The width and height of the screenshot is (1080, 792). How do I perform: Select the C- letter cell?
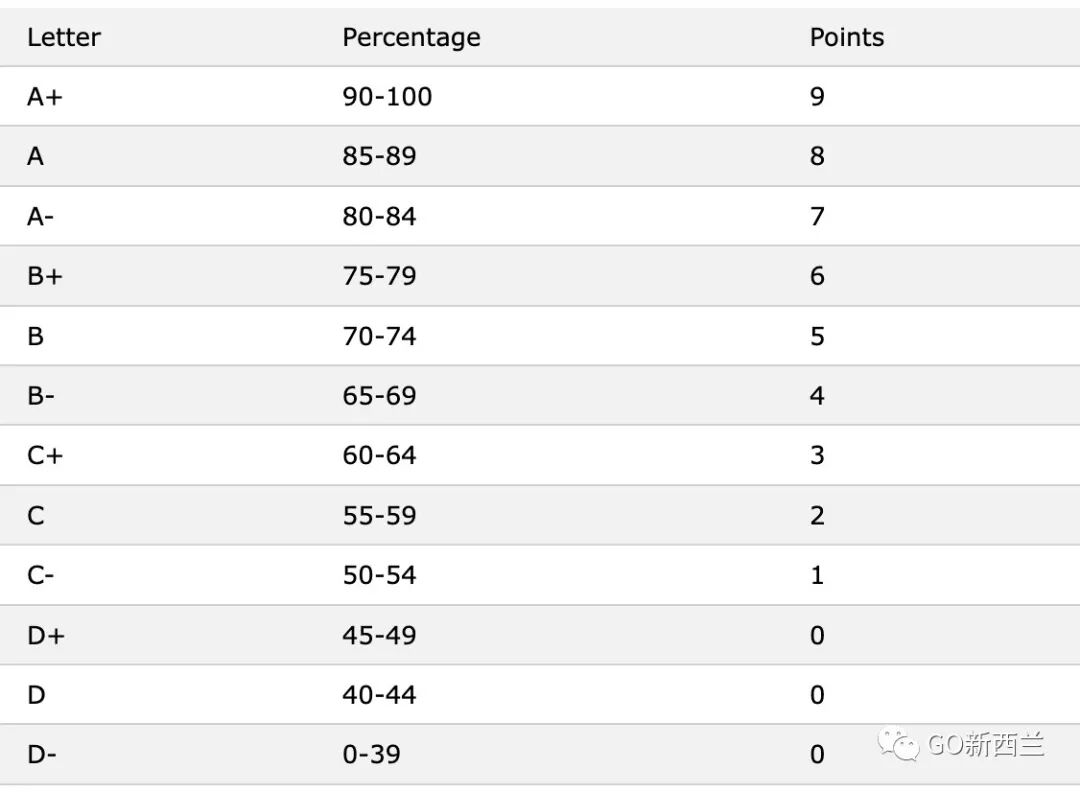click(41, 575)
